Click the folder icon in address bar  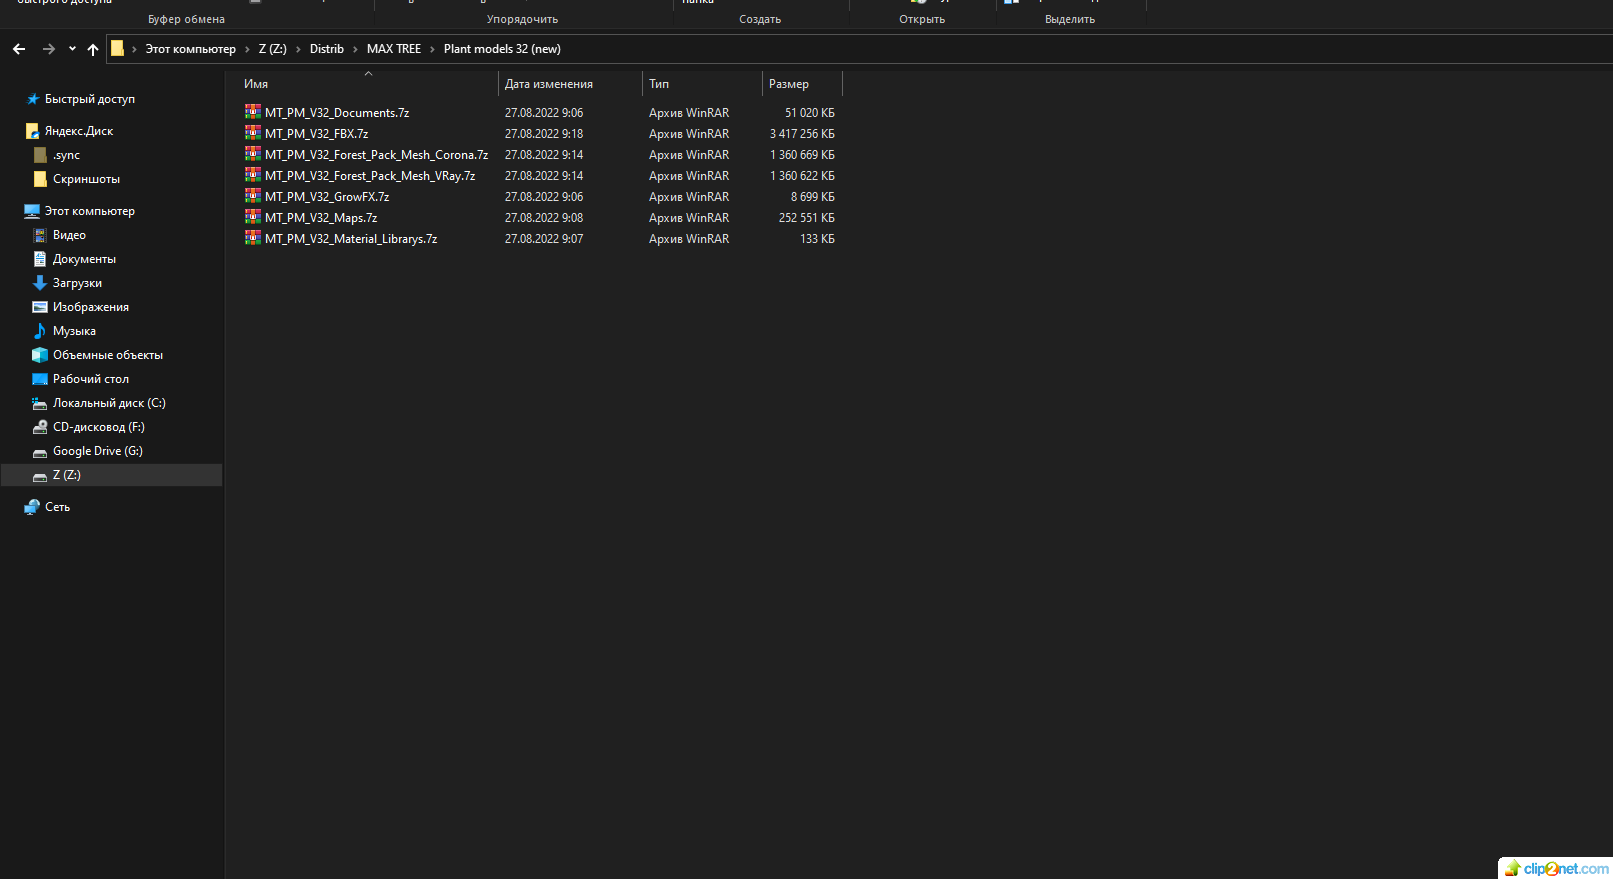coord(117,48)
